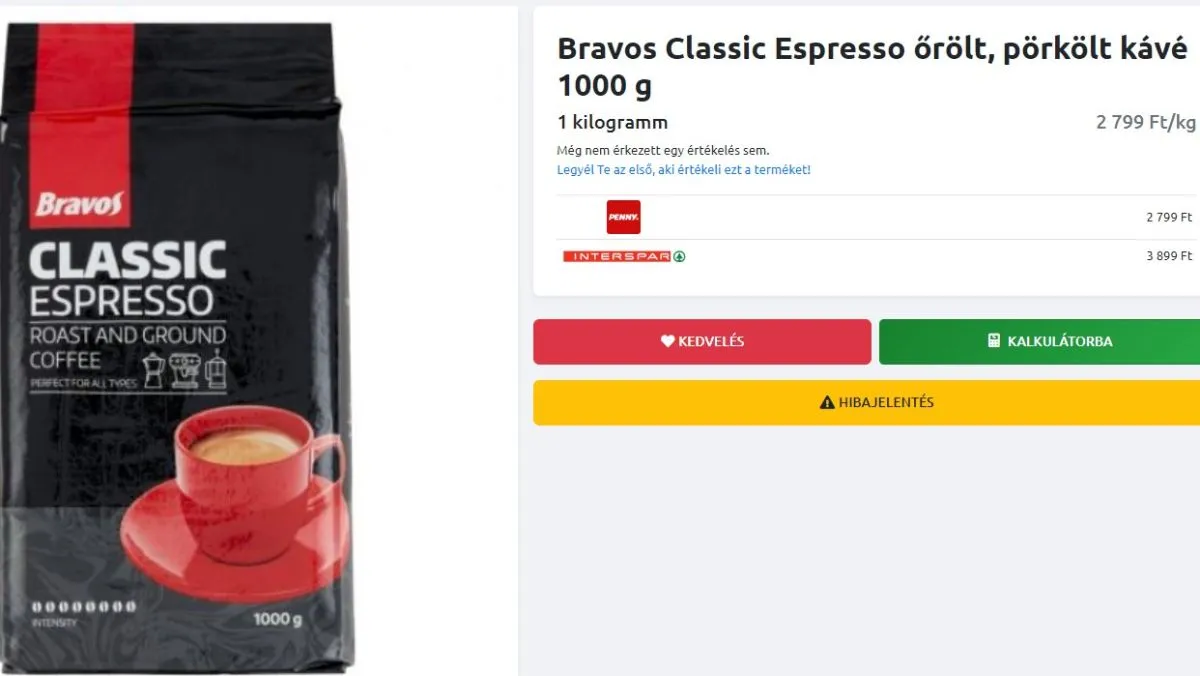Click the 1 kilogramm quantity label

pos(612,123)
